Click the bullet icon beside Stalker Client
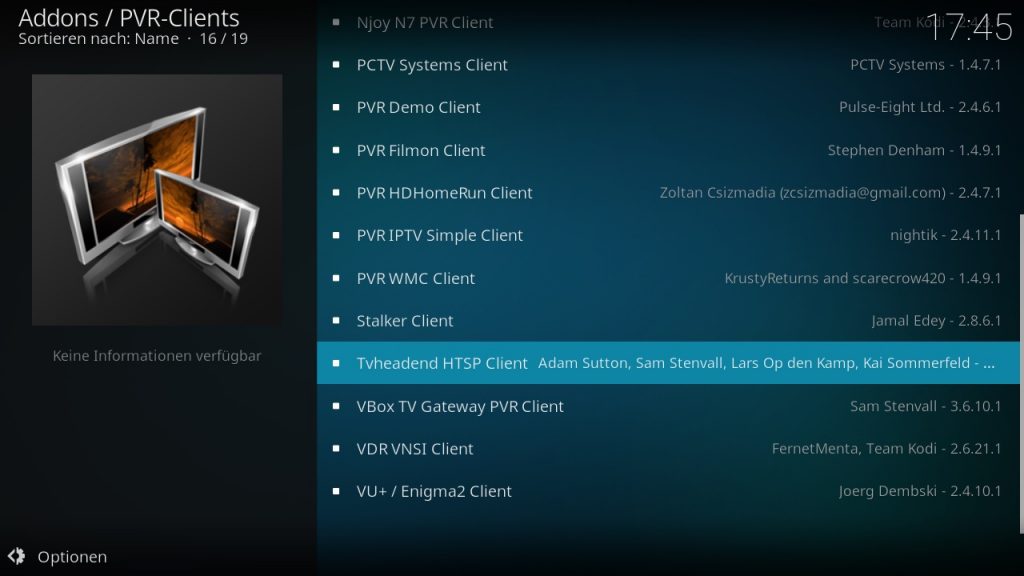This screenshot has width=1024, height=576. [x=336, y=321]
